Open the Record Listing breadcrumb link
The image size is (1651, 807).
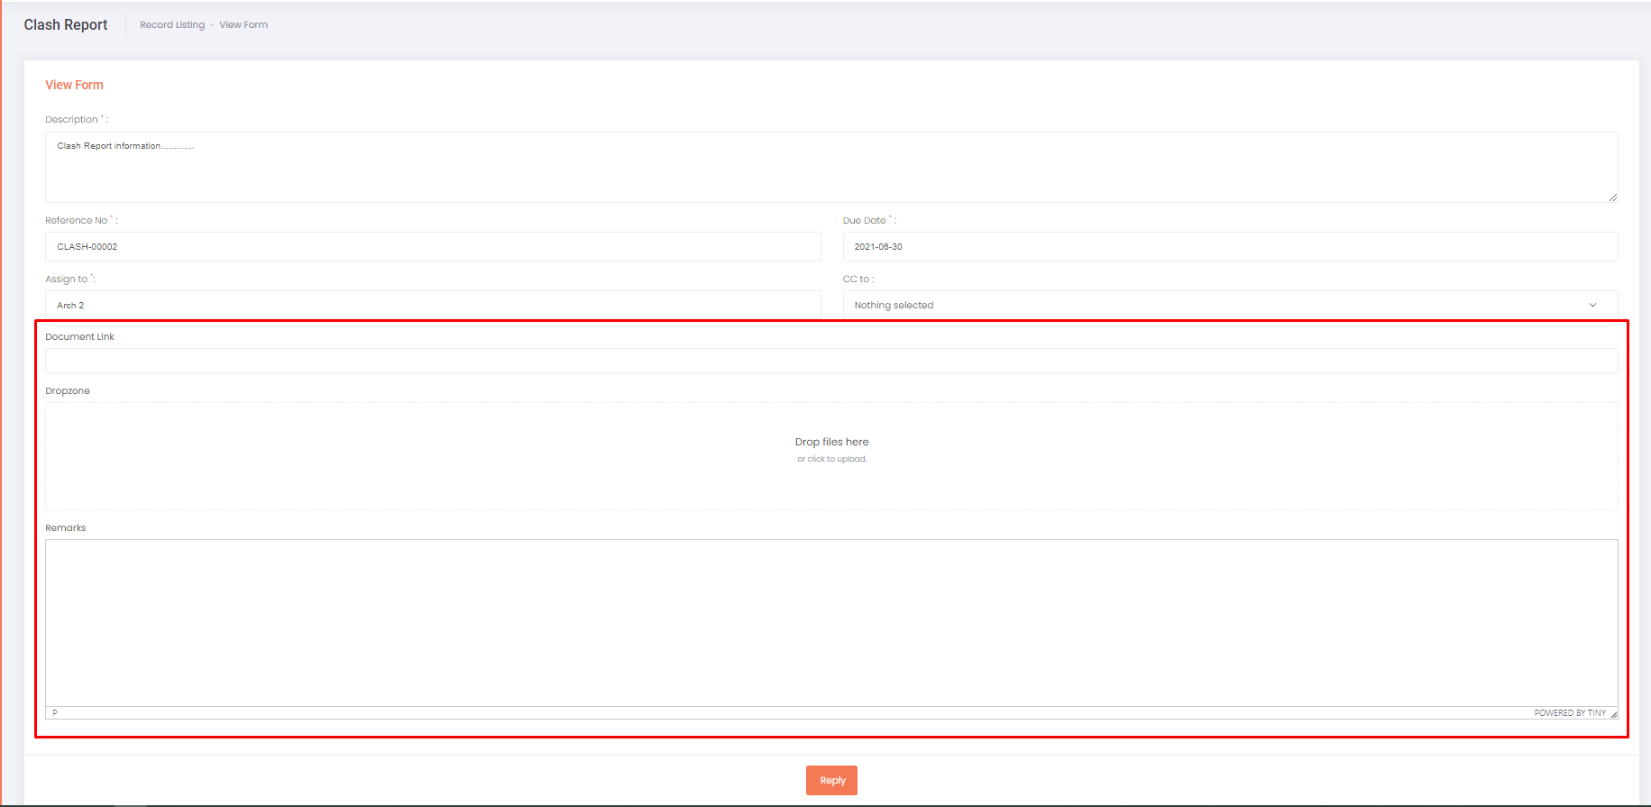[172, 25]
